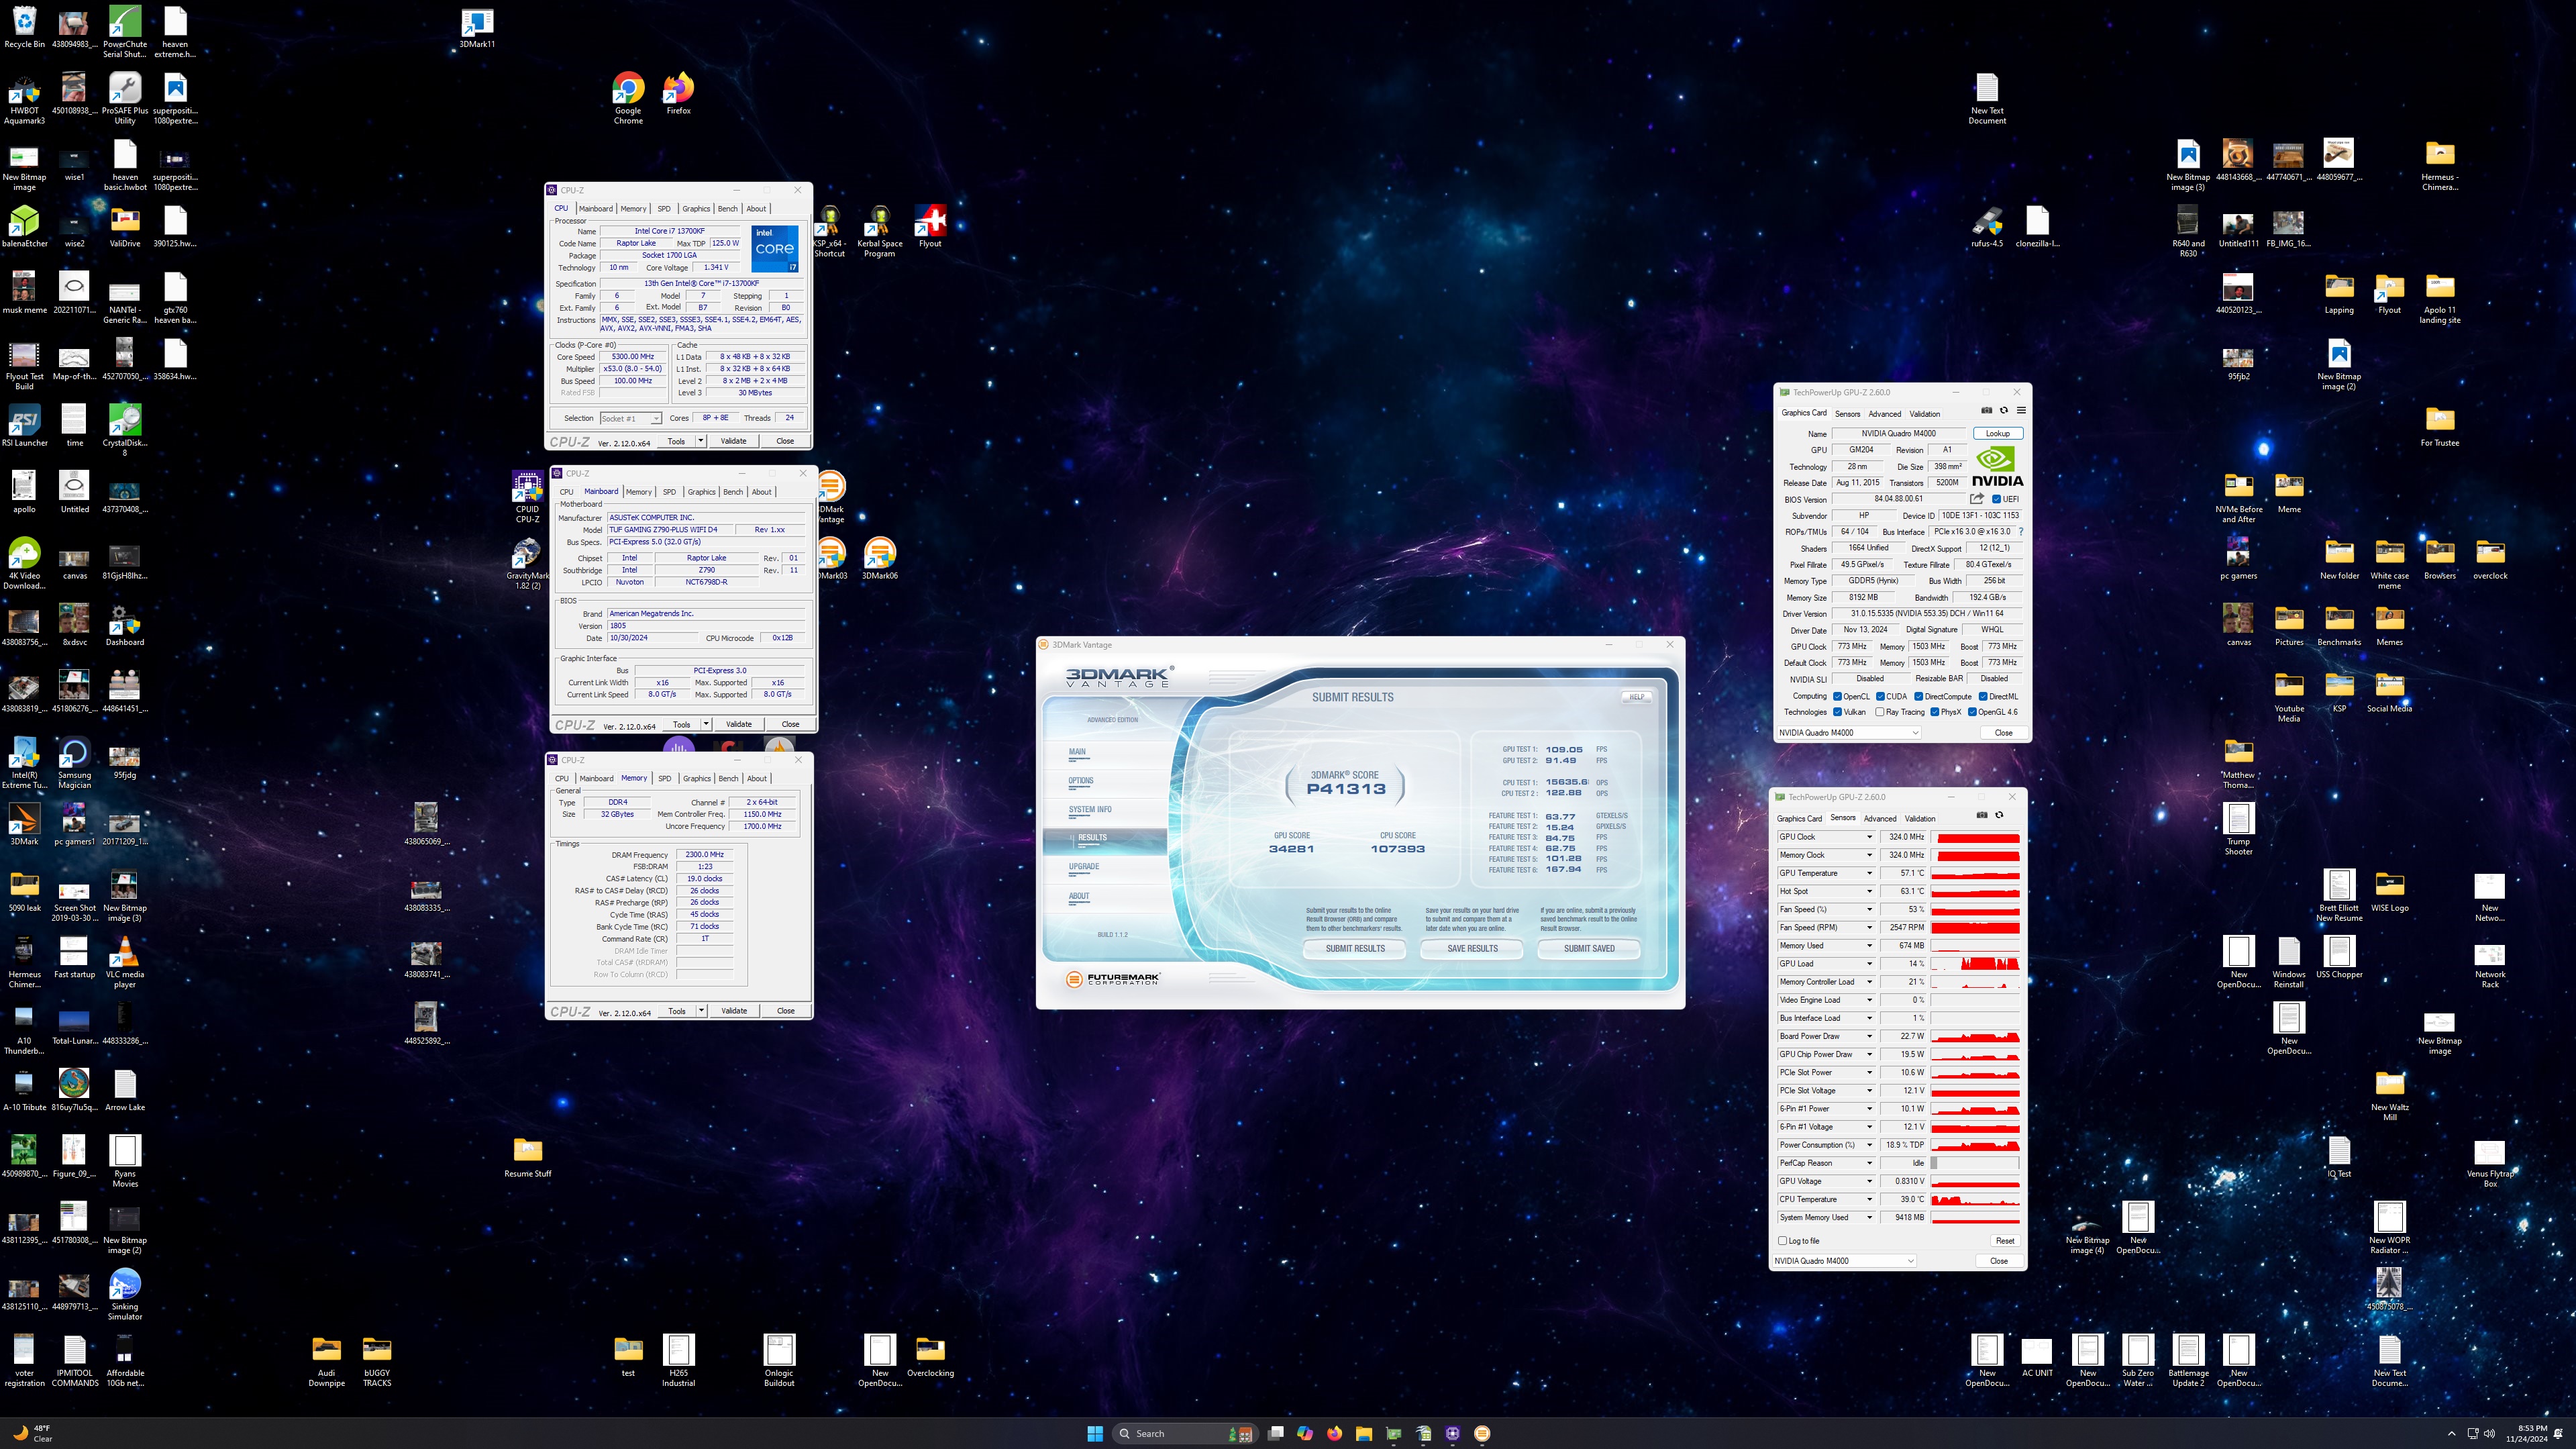Click the GPU Load sensor graph

pyautogui.click(x=1975, y=964)
